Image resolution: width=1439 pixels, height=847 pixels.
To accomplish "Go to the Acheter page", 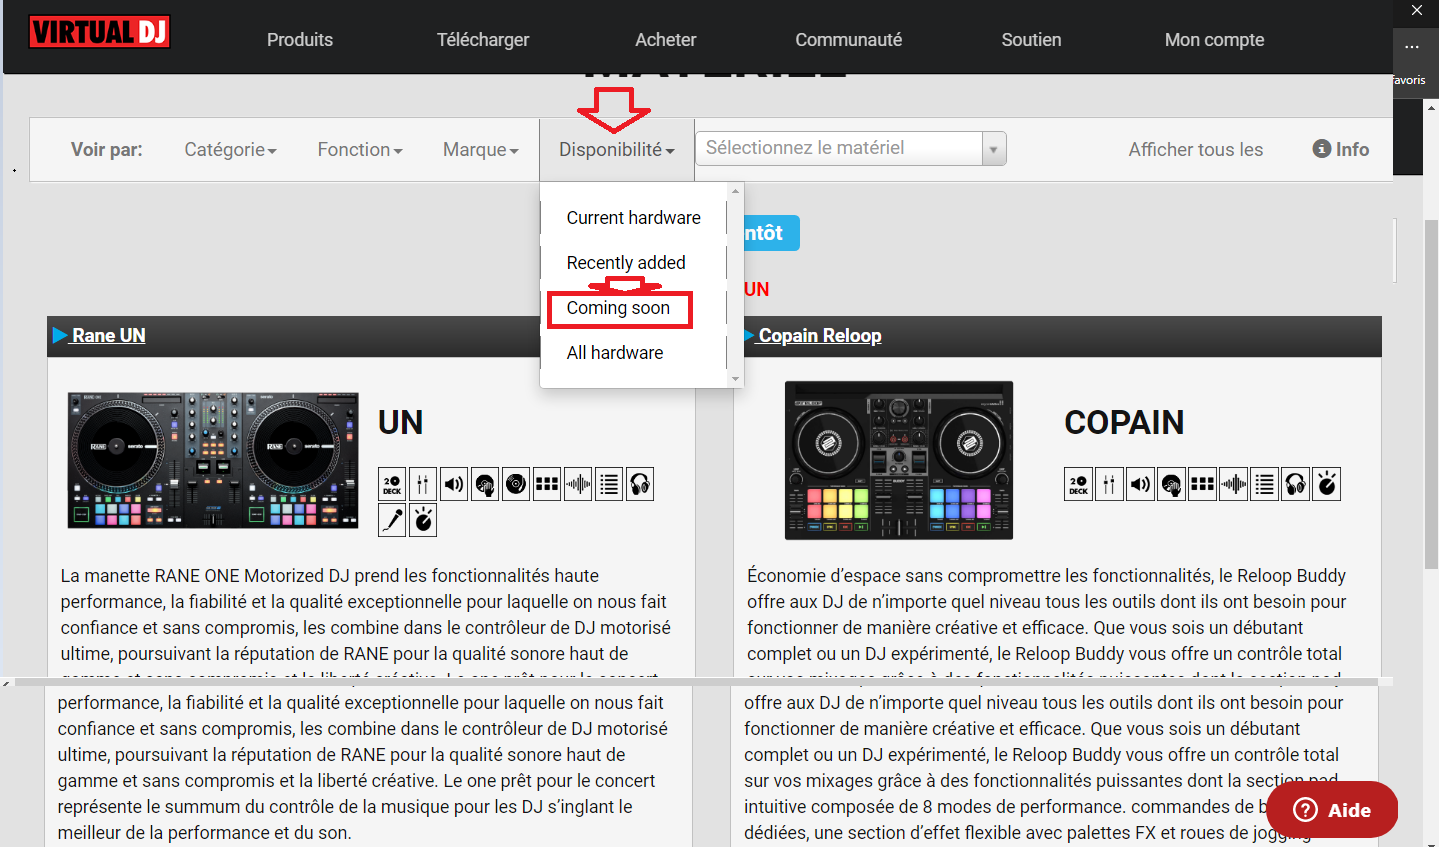I will coord(666,39).
